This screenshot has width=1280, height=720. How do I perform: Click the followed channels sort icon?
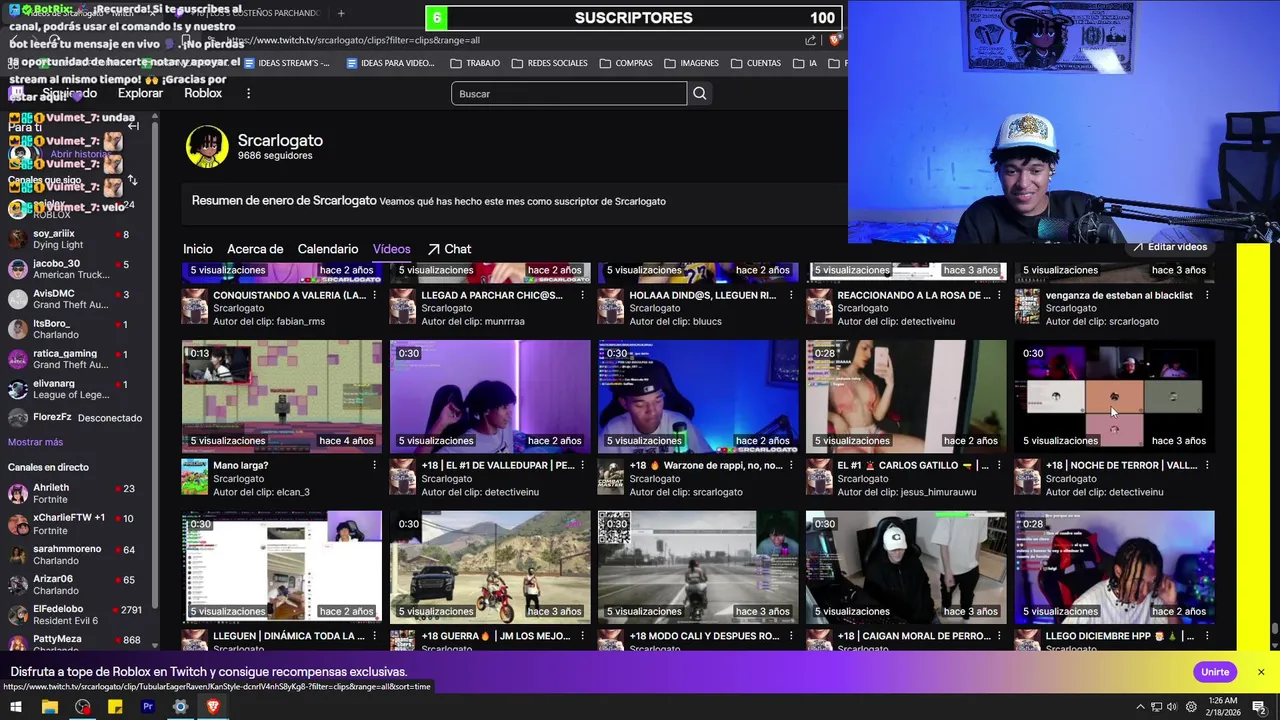pyautogui.click(x=132, y=181)
